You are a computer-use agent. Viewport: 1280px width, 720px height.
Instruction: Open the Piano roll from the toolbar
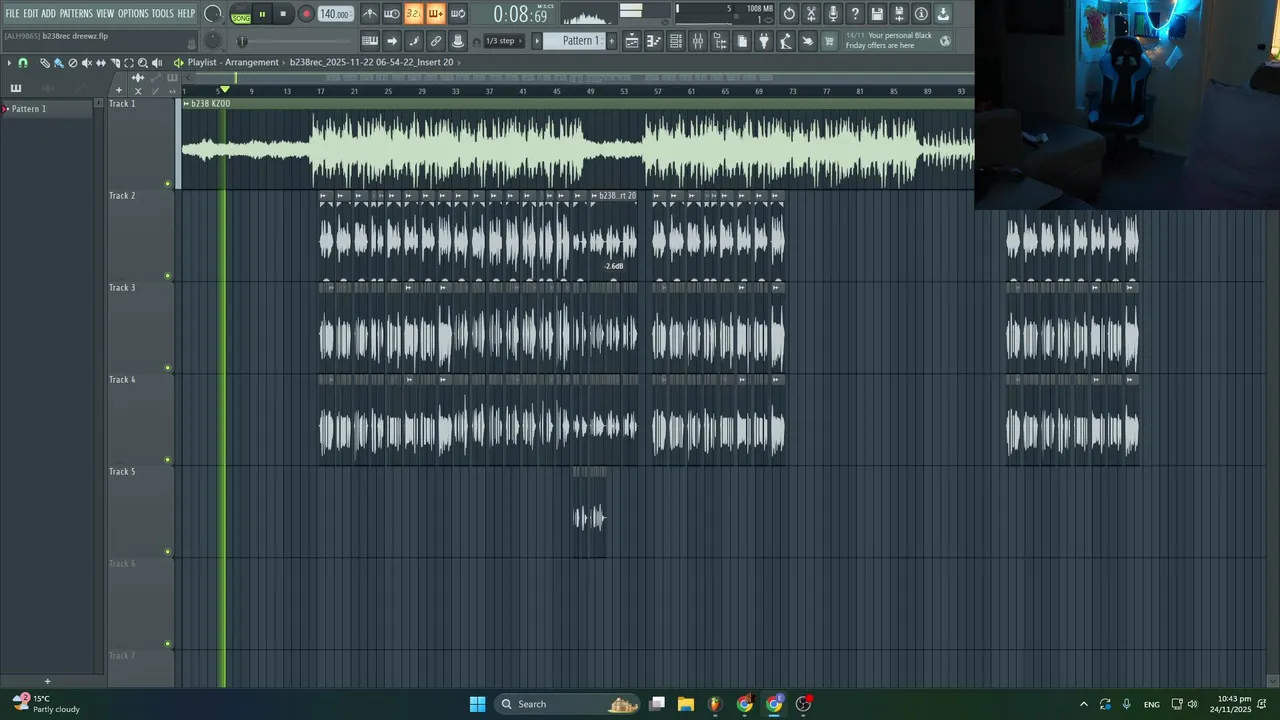pos(654,41)
